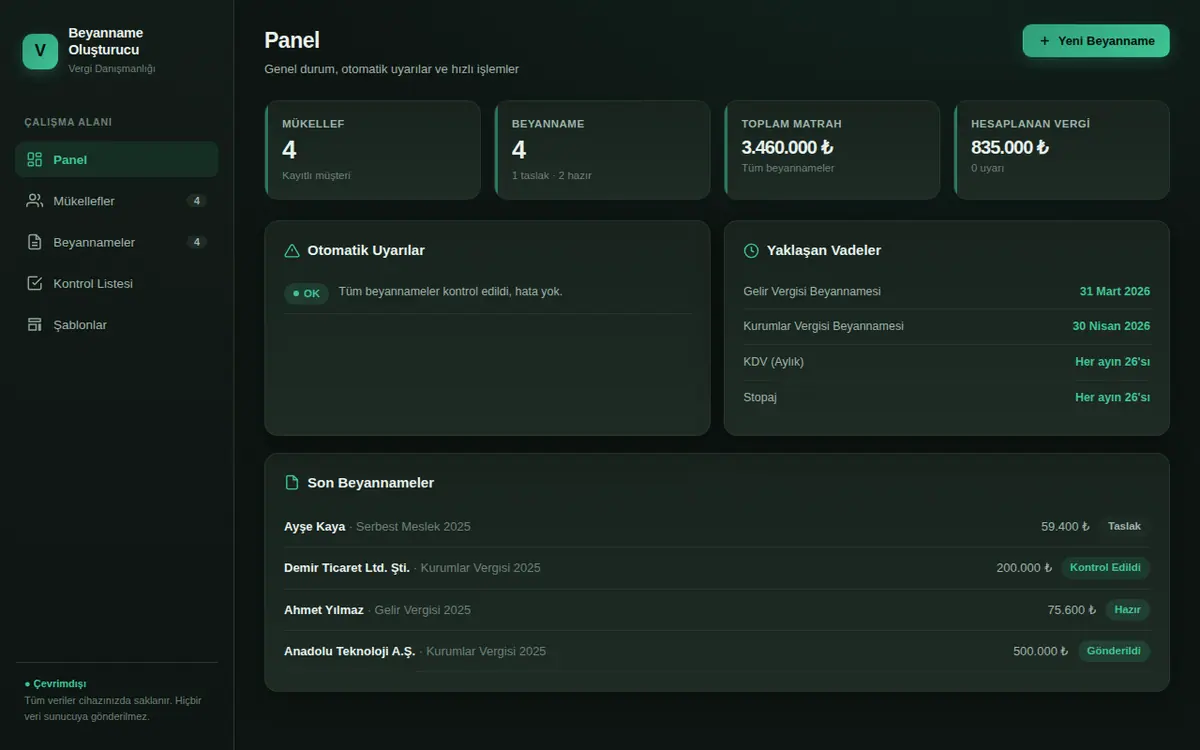
Task: Open Anadolu Teknoloji A.Ş. declaration
Action: click(x=717, y=651)
